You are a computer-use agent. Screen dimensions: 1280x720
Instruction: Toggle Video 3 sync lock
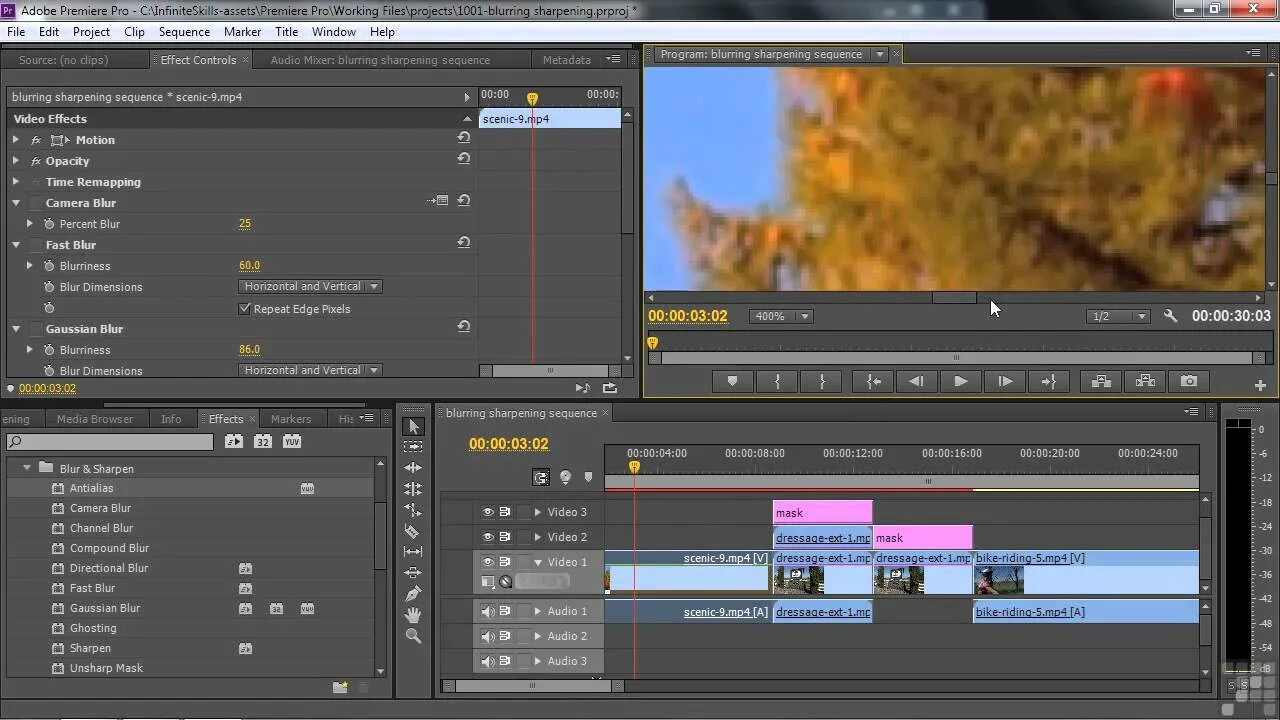[505, 512]
